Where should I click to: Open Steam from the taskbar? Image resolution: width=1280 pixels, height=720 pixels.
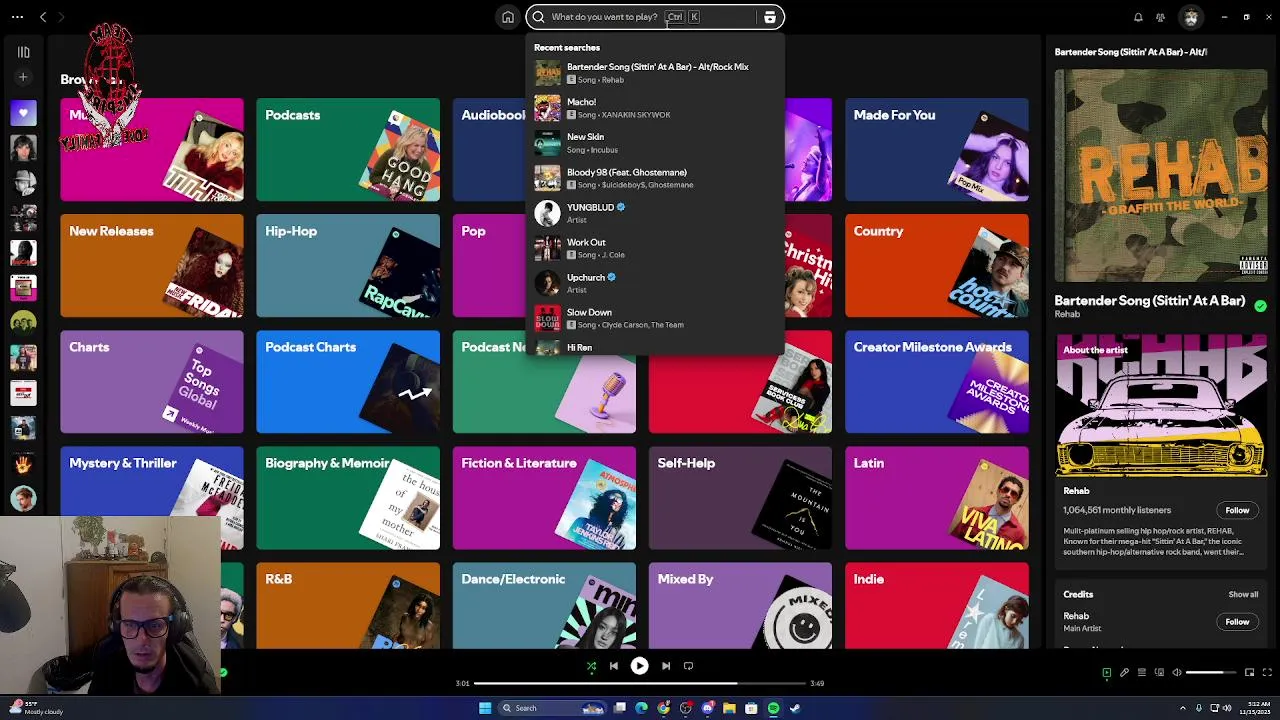(795, 708)
